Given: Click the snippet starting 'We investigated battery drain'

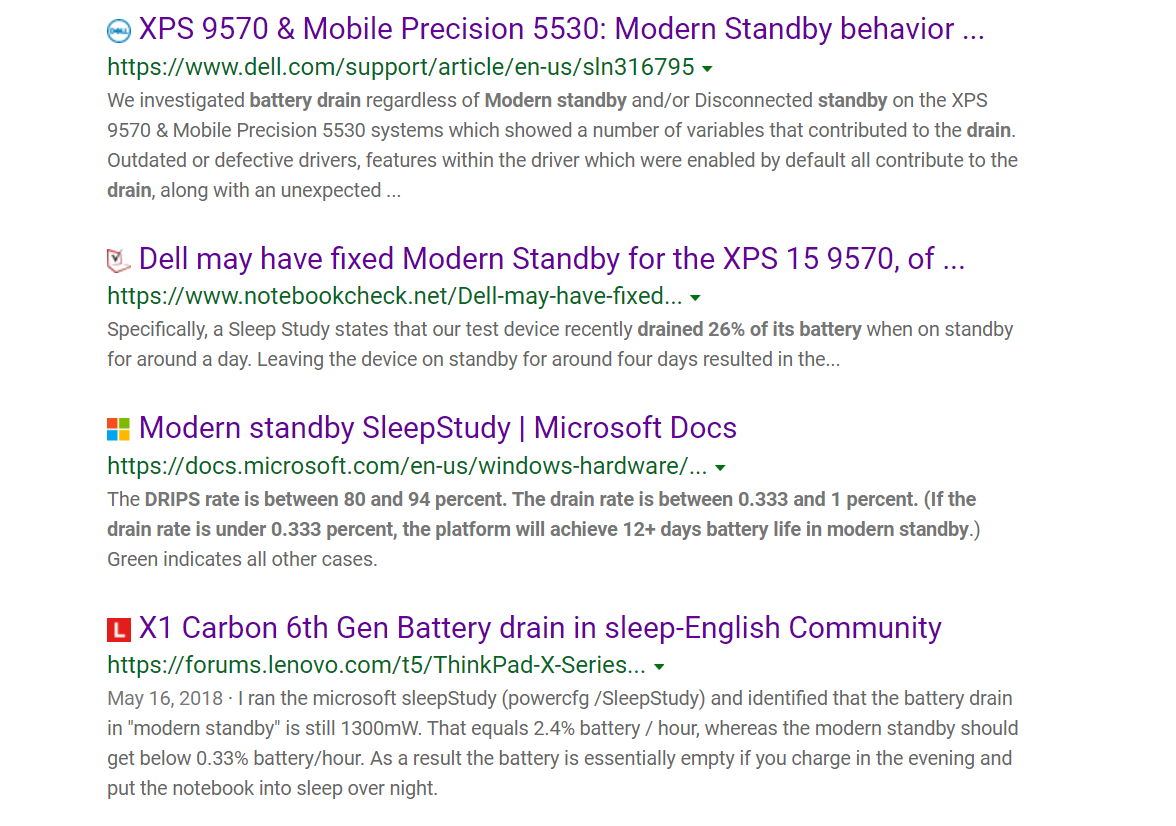Looking at the screenshot, I should tap(562, 146).
